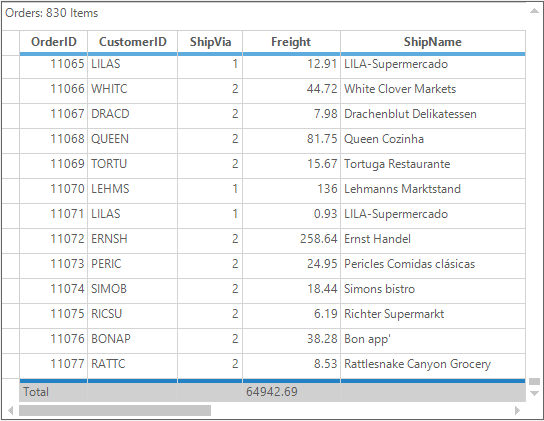Select row header for order 11065
The height and width of the screenshot is (421, 544).
tap(10, 67)
